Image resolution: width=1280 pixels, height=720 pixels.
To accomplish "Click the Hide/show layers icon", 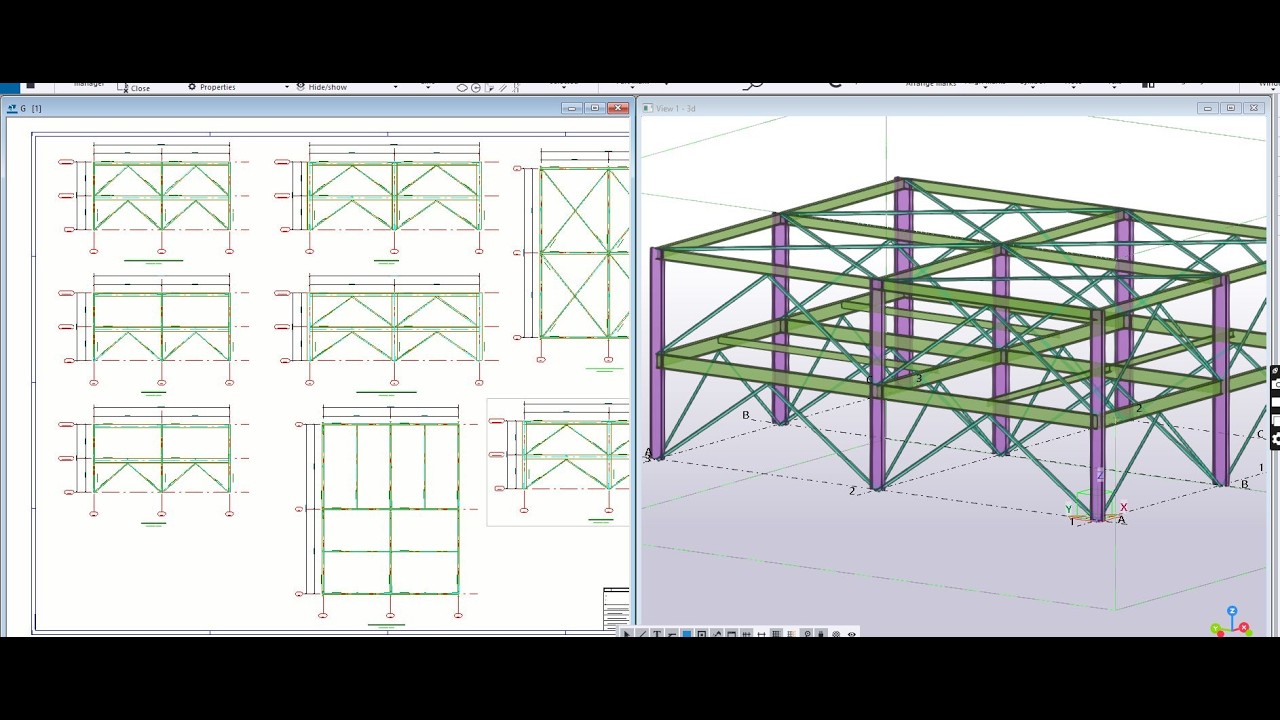I will 301,87.
